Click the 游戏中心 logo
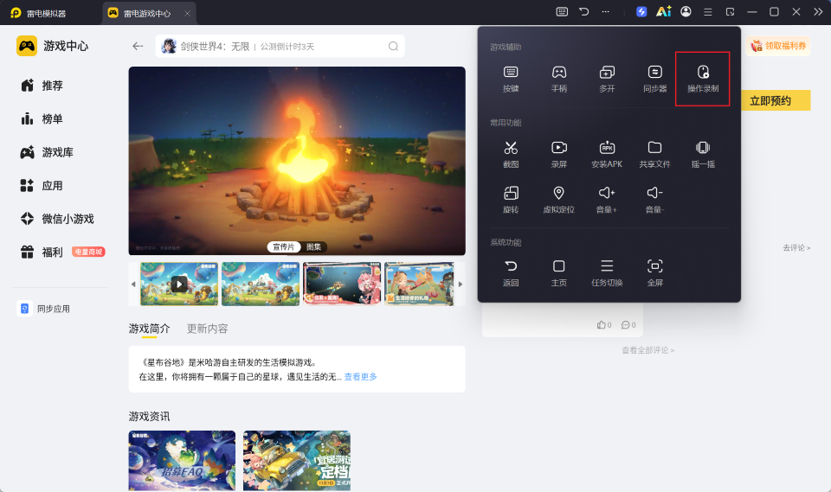831x492 pixels. (x=52, y=46)
